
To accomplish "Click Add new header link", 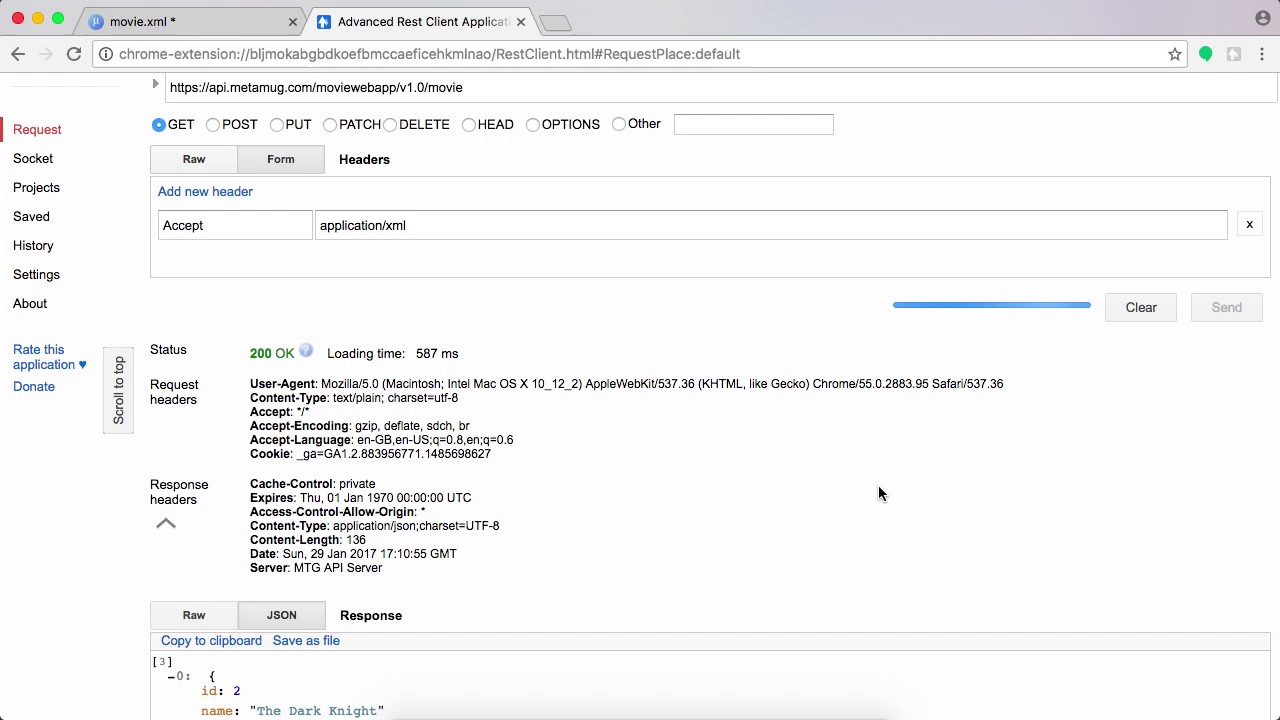I will pyautogui.click(x=205, y=191).
